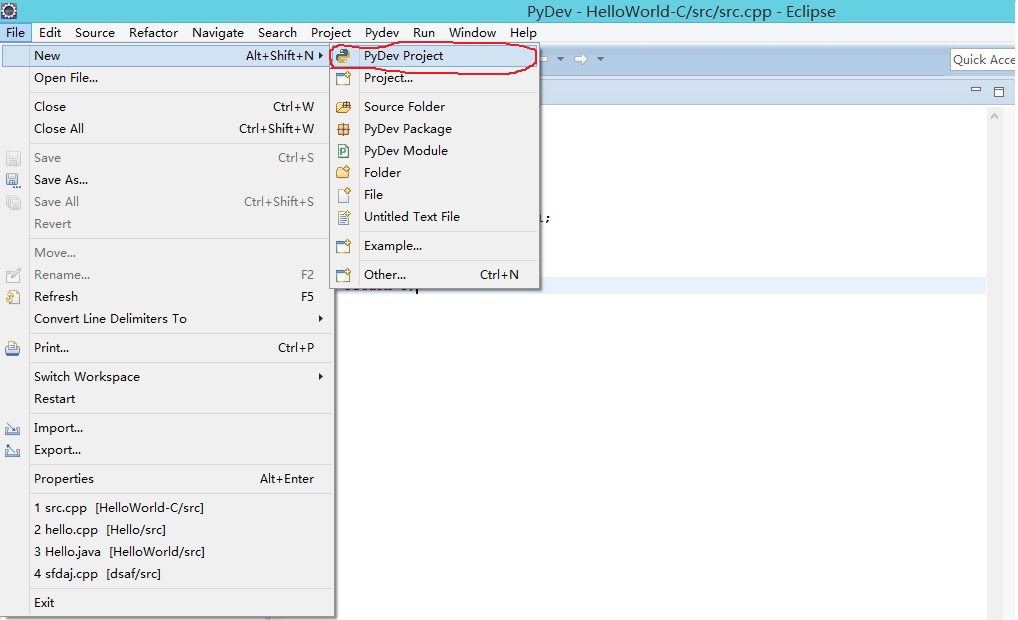Screen dimensions: 1018x620
Task: Open the Edit menu
Action: [50, 32]
